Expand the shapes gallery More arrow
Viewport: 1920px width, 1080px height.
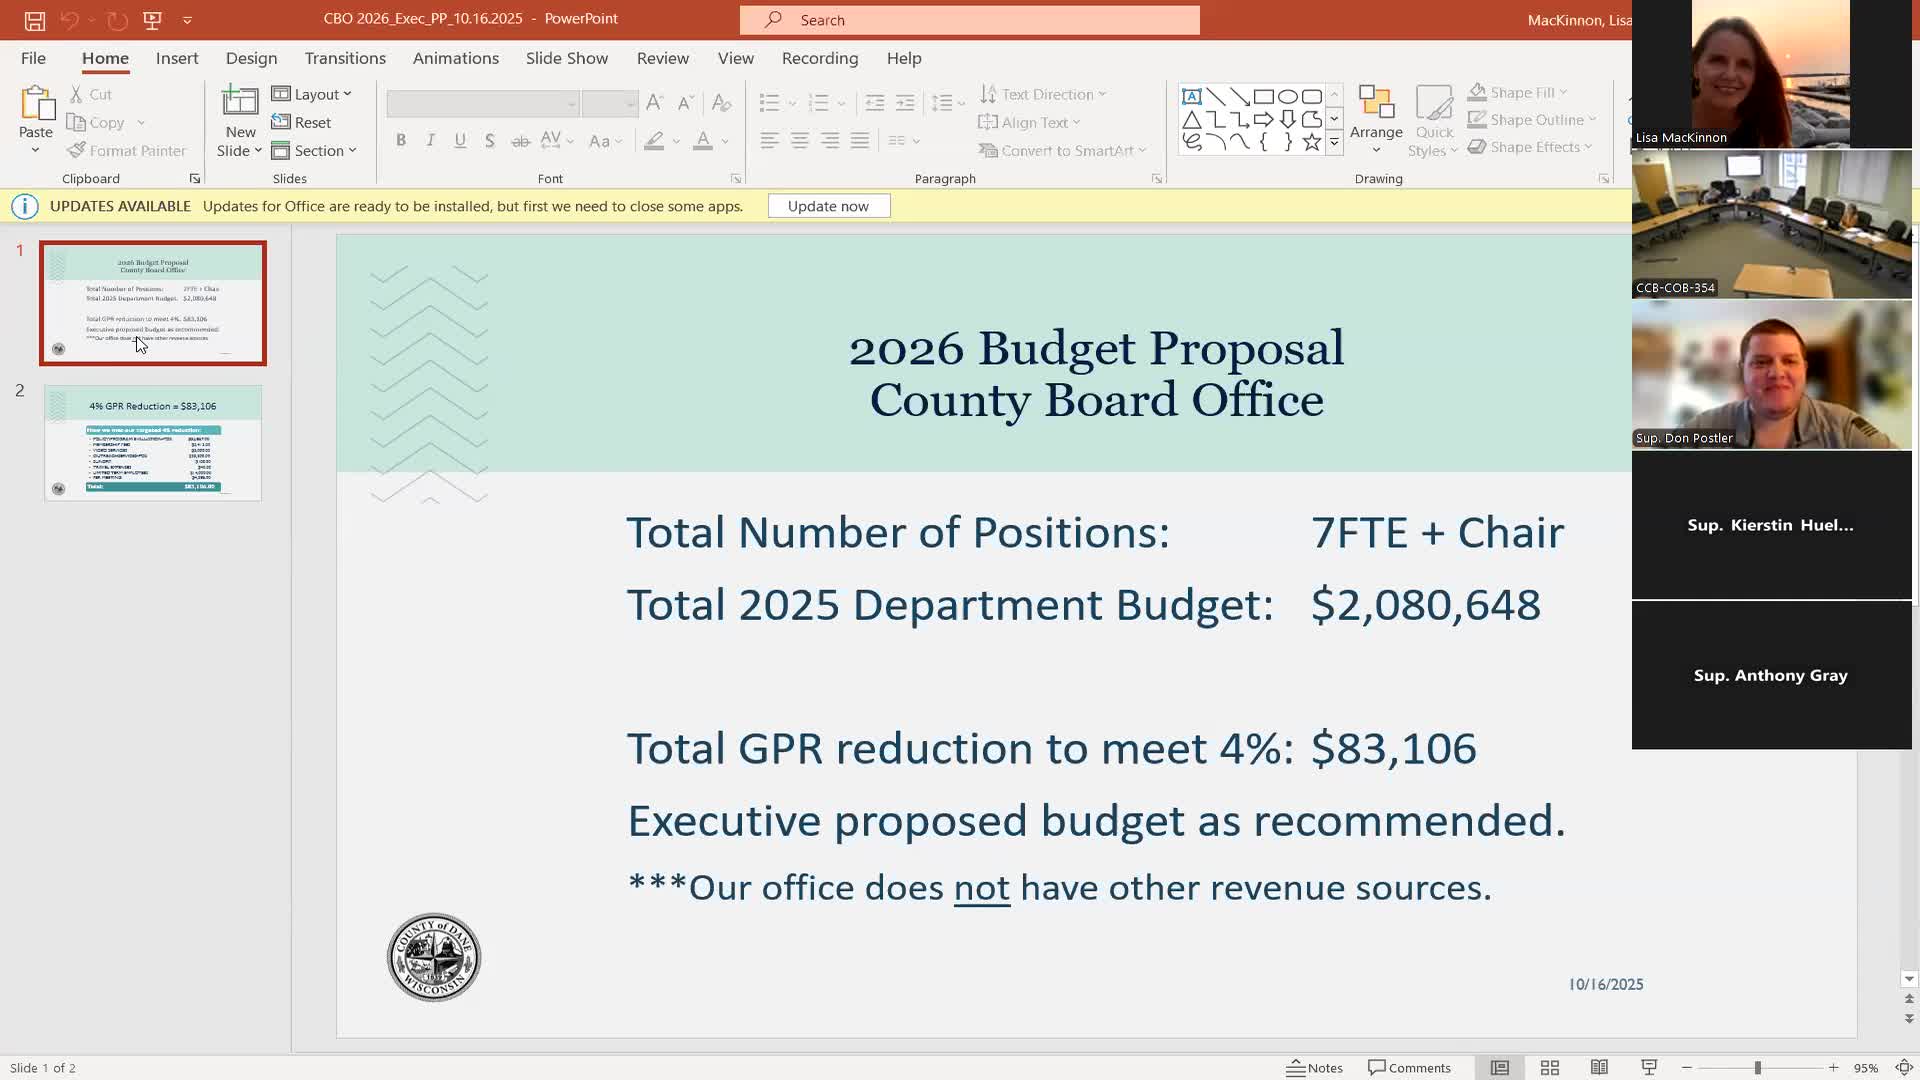click(1334, 143)
